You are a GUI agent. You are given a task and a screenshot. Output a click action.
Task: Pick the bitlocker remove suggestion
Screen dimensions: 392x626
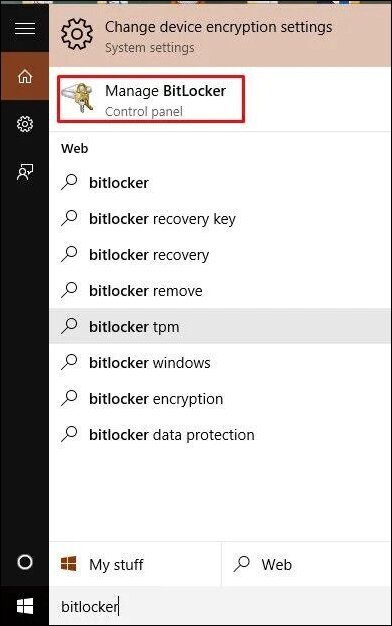tap(220, 291)
